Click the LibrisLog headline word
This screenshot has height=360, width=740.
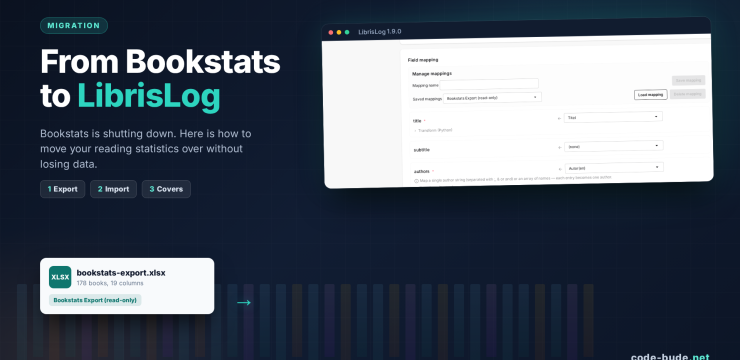(149, 96)
